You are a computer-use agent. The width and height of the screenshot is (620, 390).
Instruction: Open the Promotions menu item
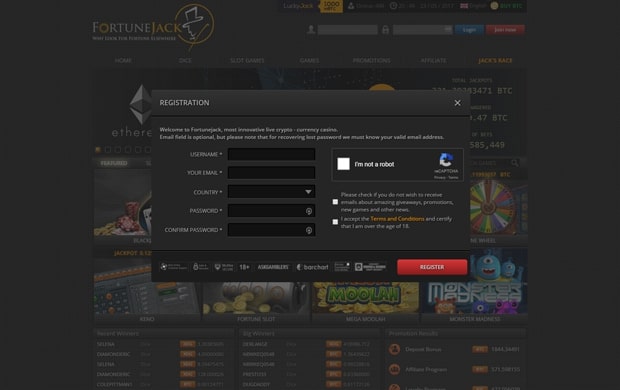[x=371, y=61]
